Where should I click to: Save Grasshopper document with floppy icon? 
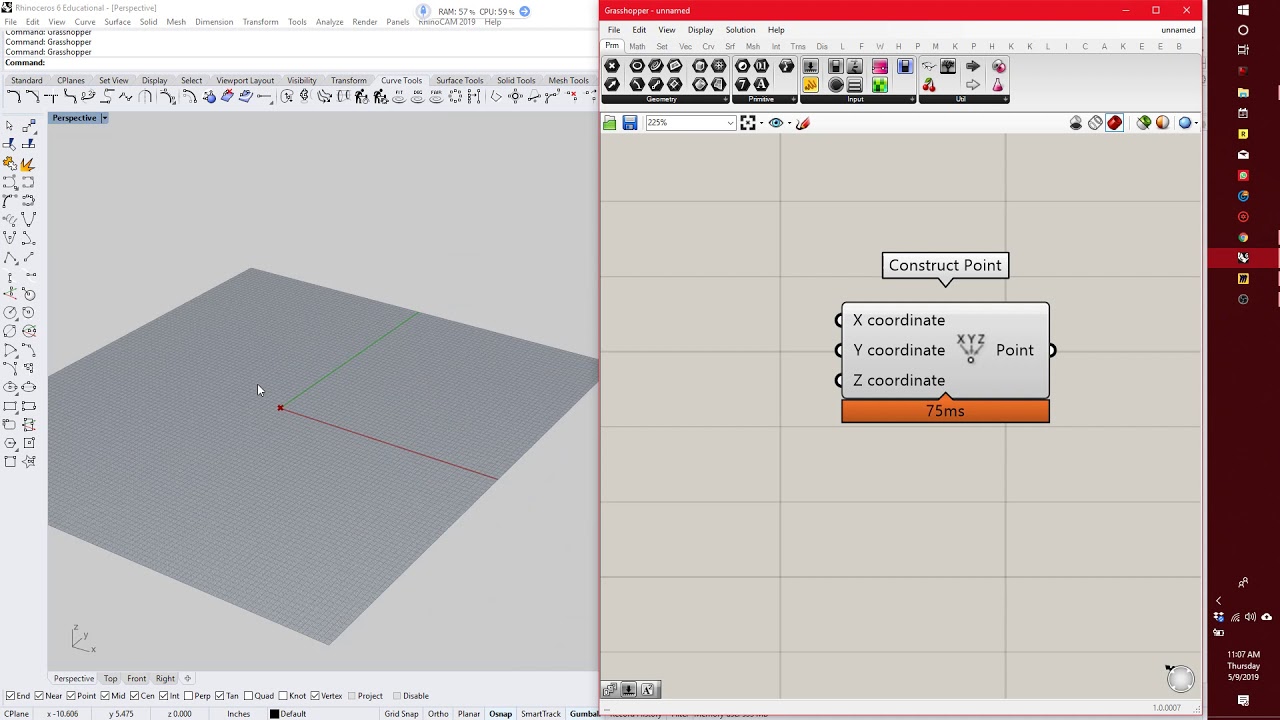point(630,123)
